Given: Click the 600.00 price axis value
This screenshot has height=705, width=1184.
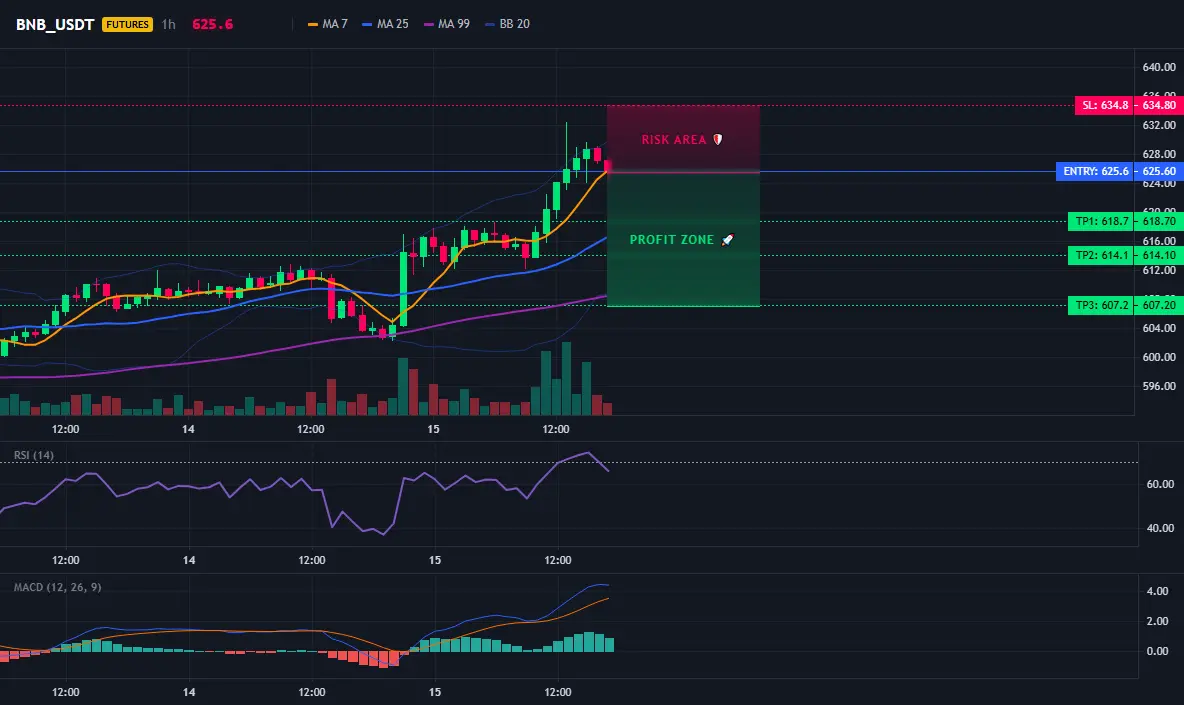Looking at the screenshot, I should coord(1159,357).
